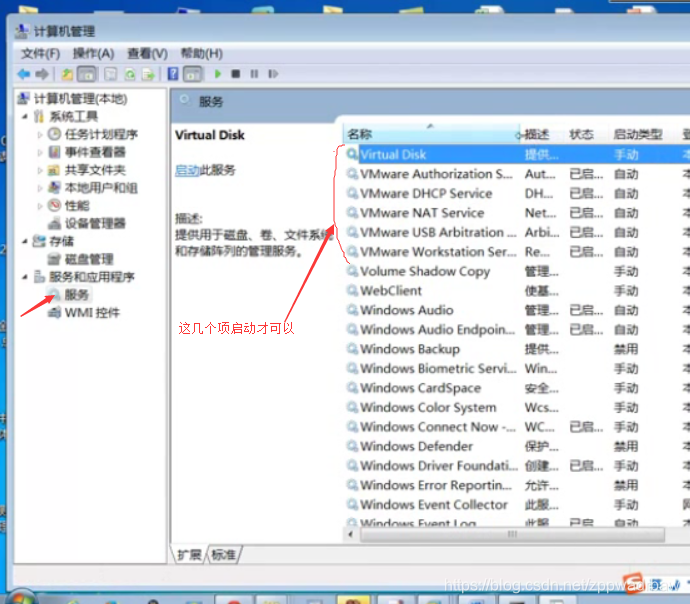The width and height of the screenshot is (690, 604).
Task: Collapse the 存储 tree node
Action: point(25,241)
